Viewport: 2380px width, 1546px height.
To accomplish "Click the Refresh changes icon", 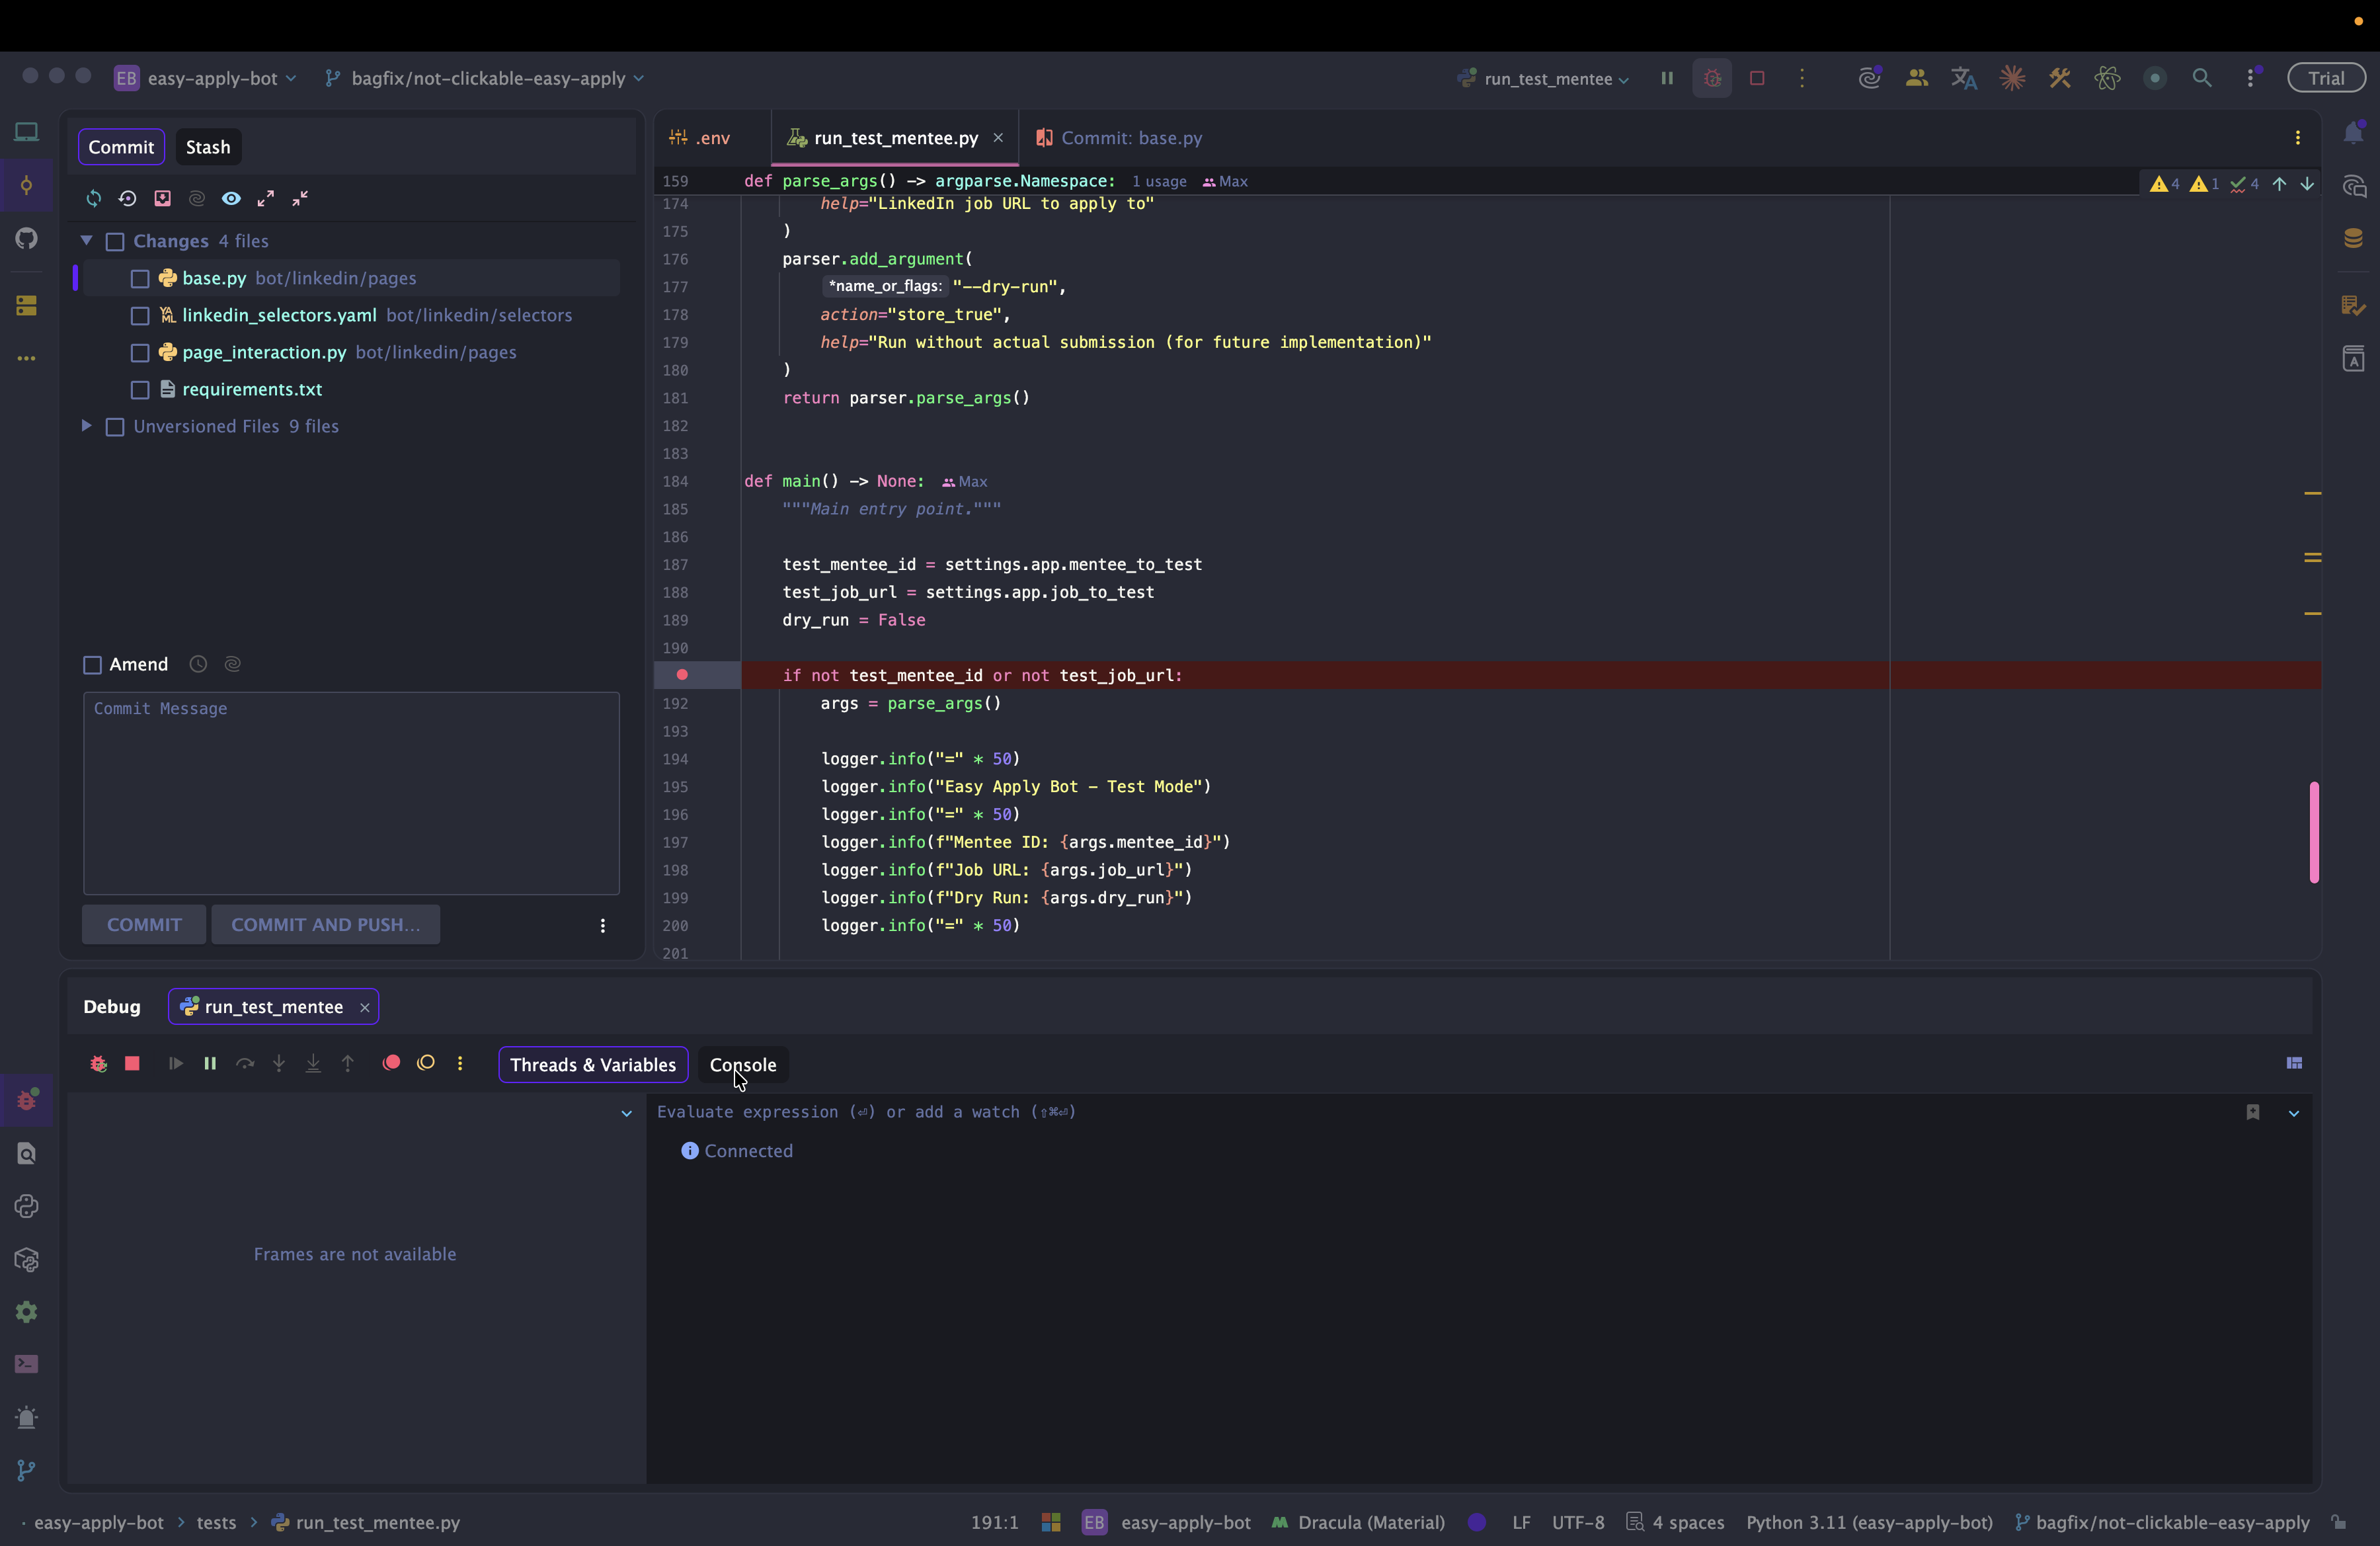I will click(93, 198).
